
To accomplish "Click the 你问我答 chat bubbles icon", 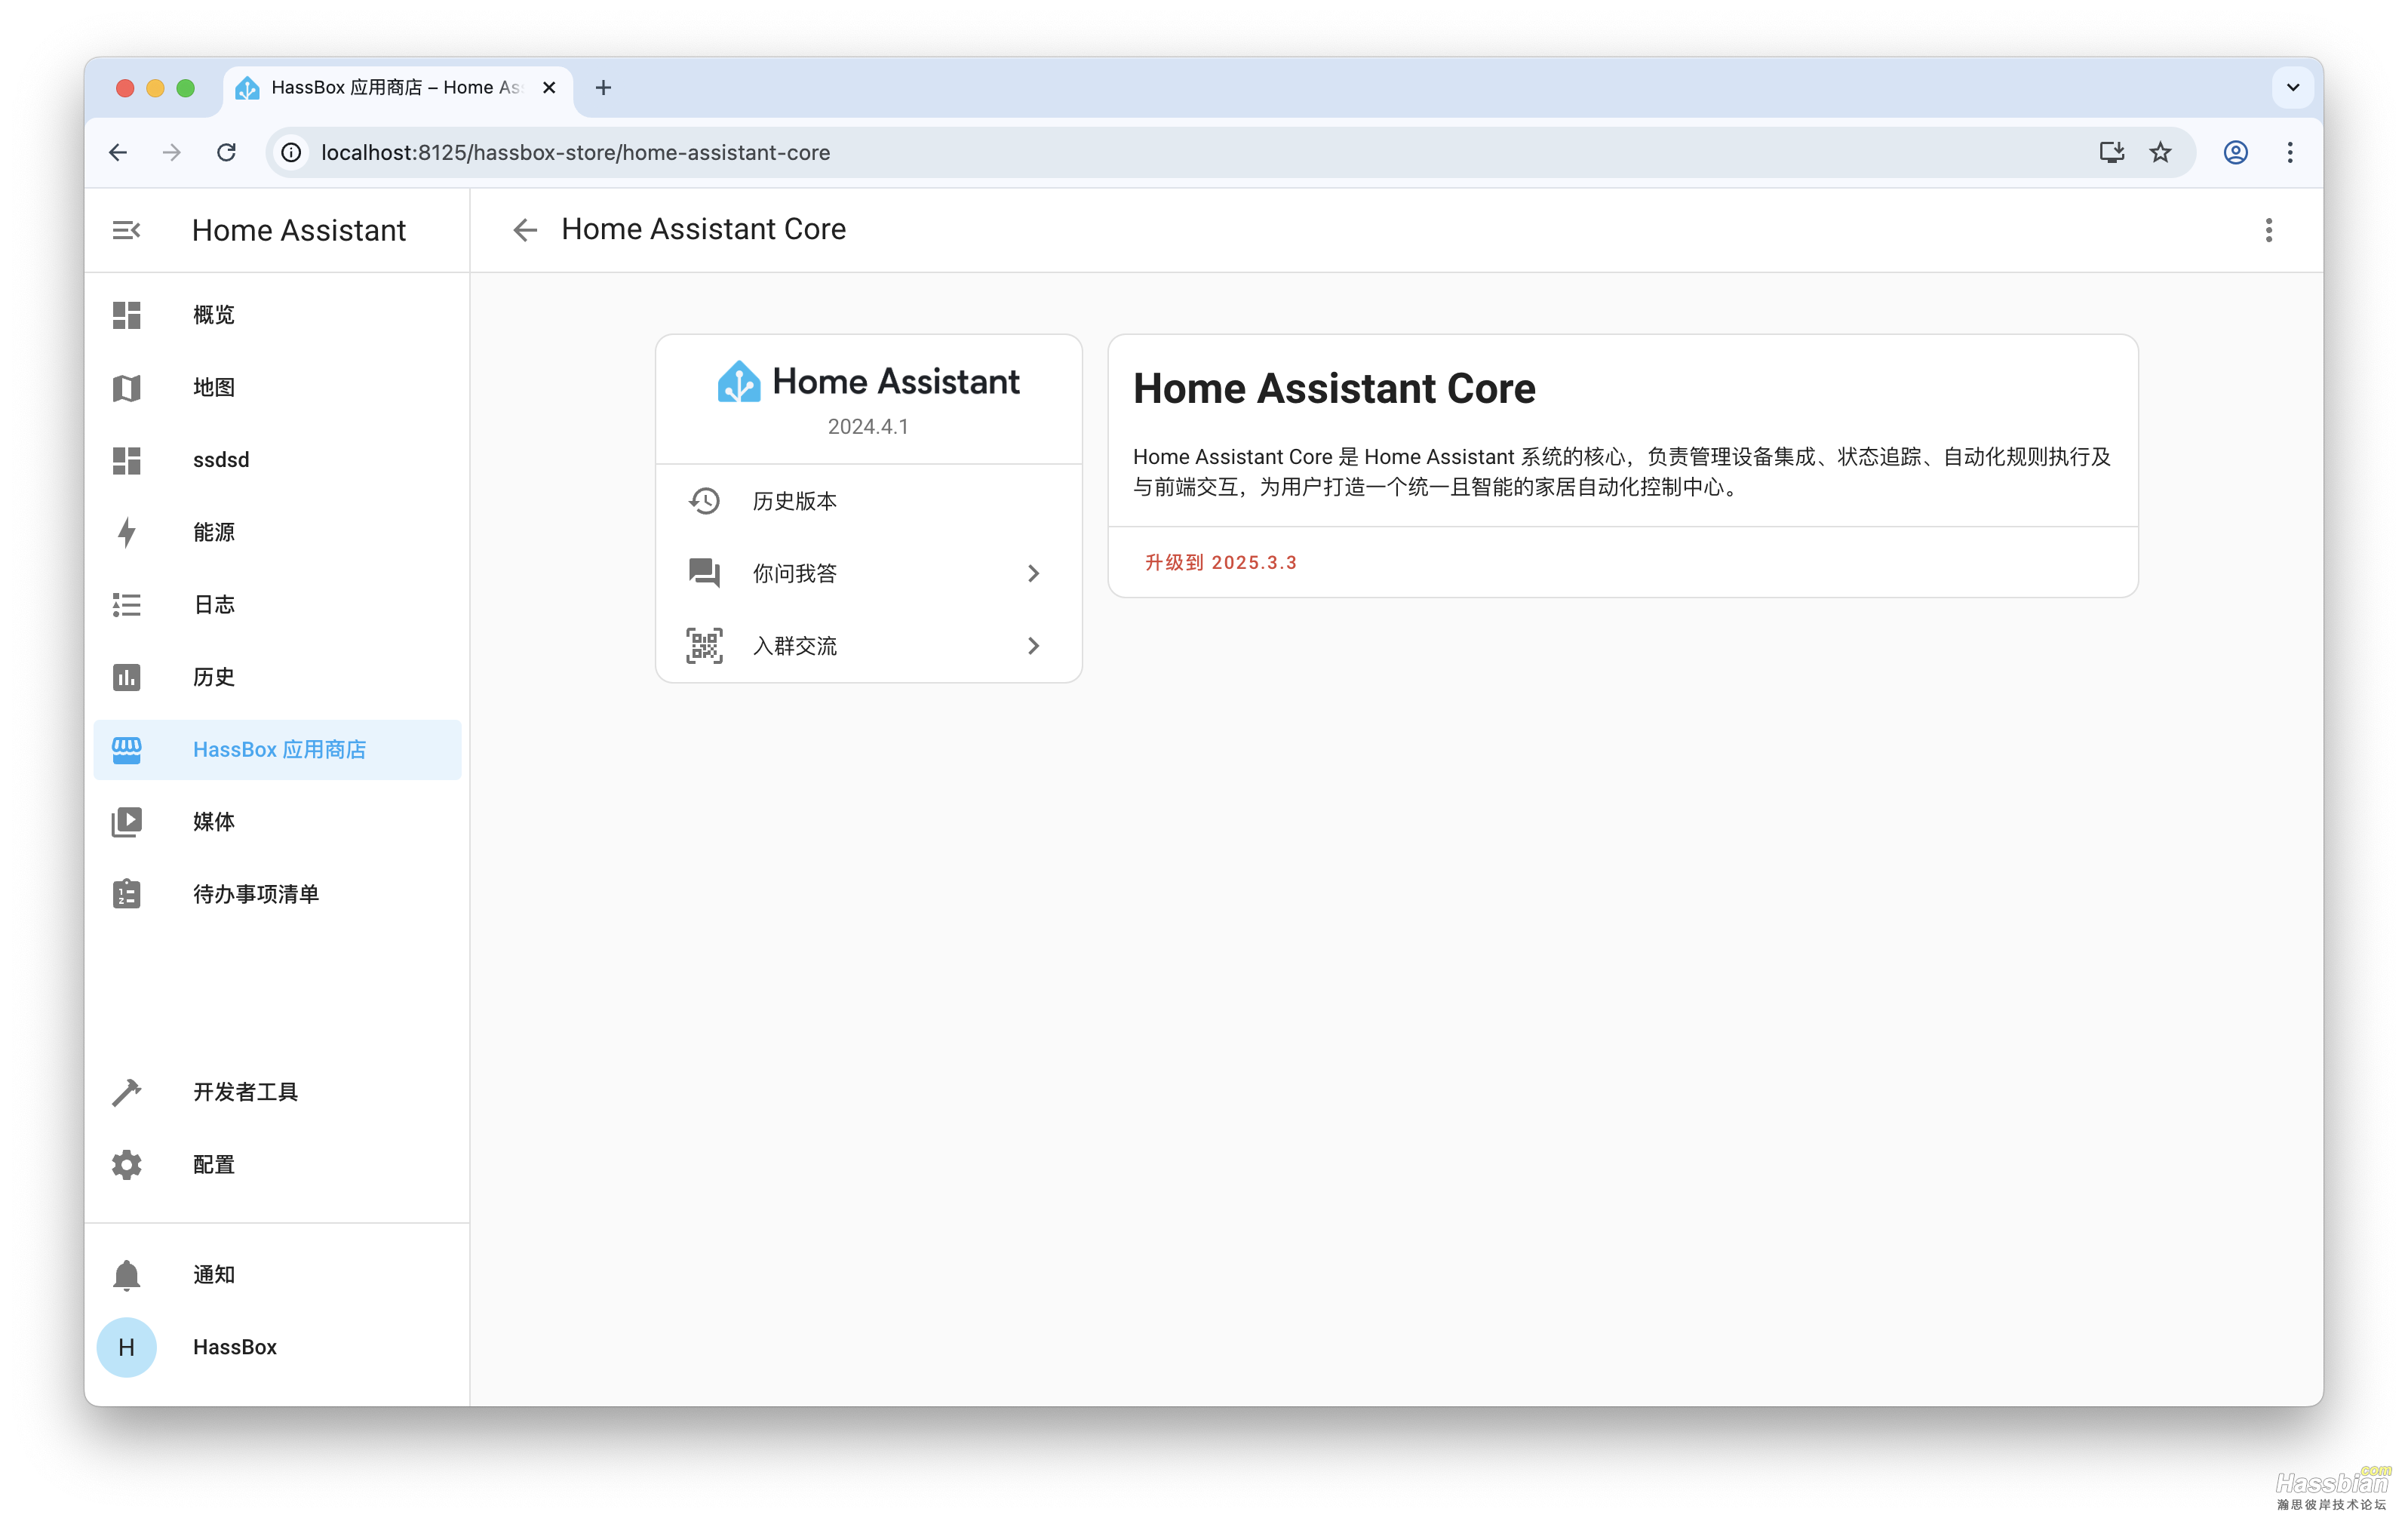I will pos(704,573).
